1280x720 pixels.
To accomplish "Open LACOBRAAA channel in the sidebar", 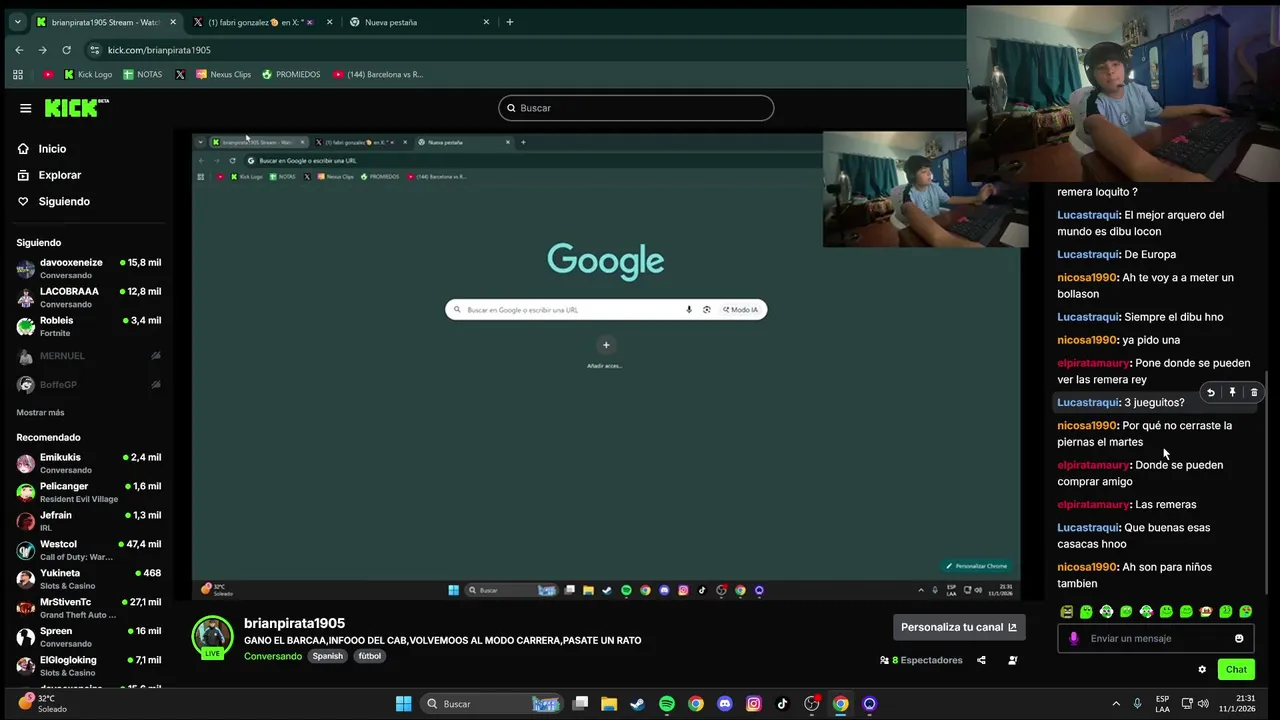I will pos(88,297).
